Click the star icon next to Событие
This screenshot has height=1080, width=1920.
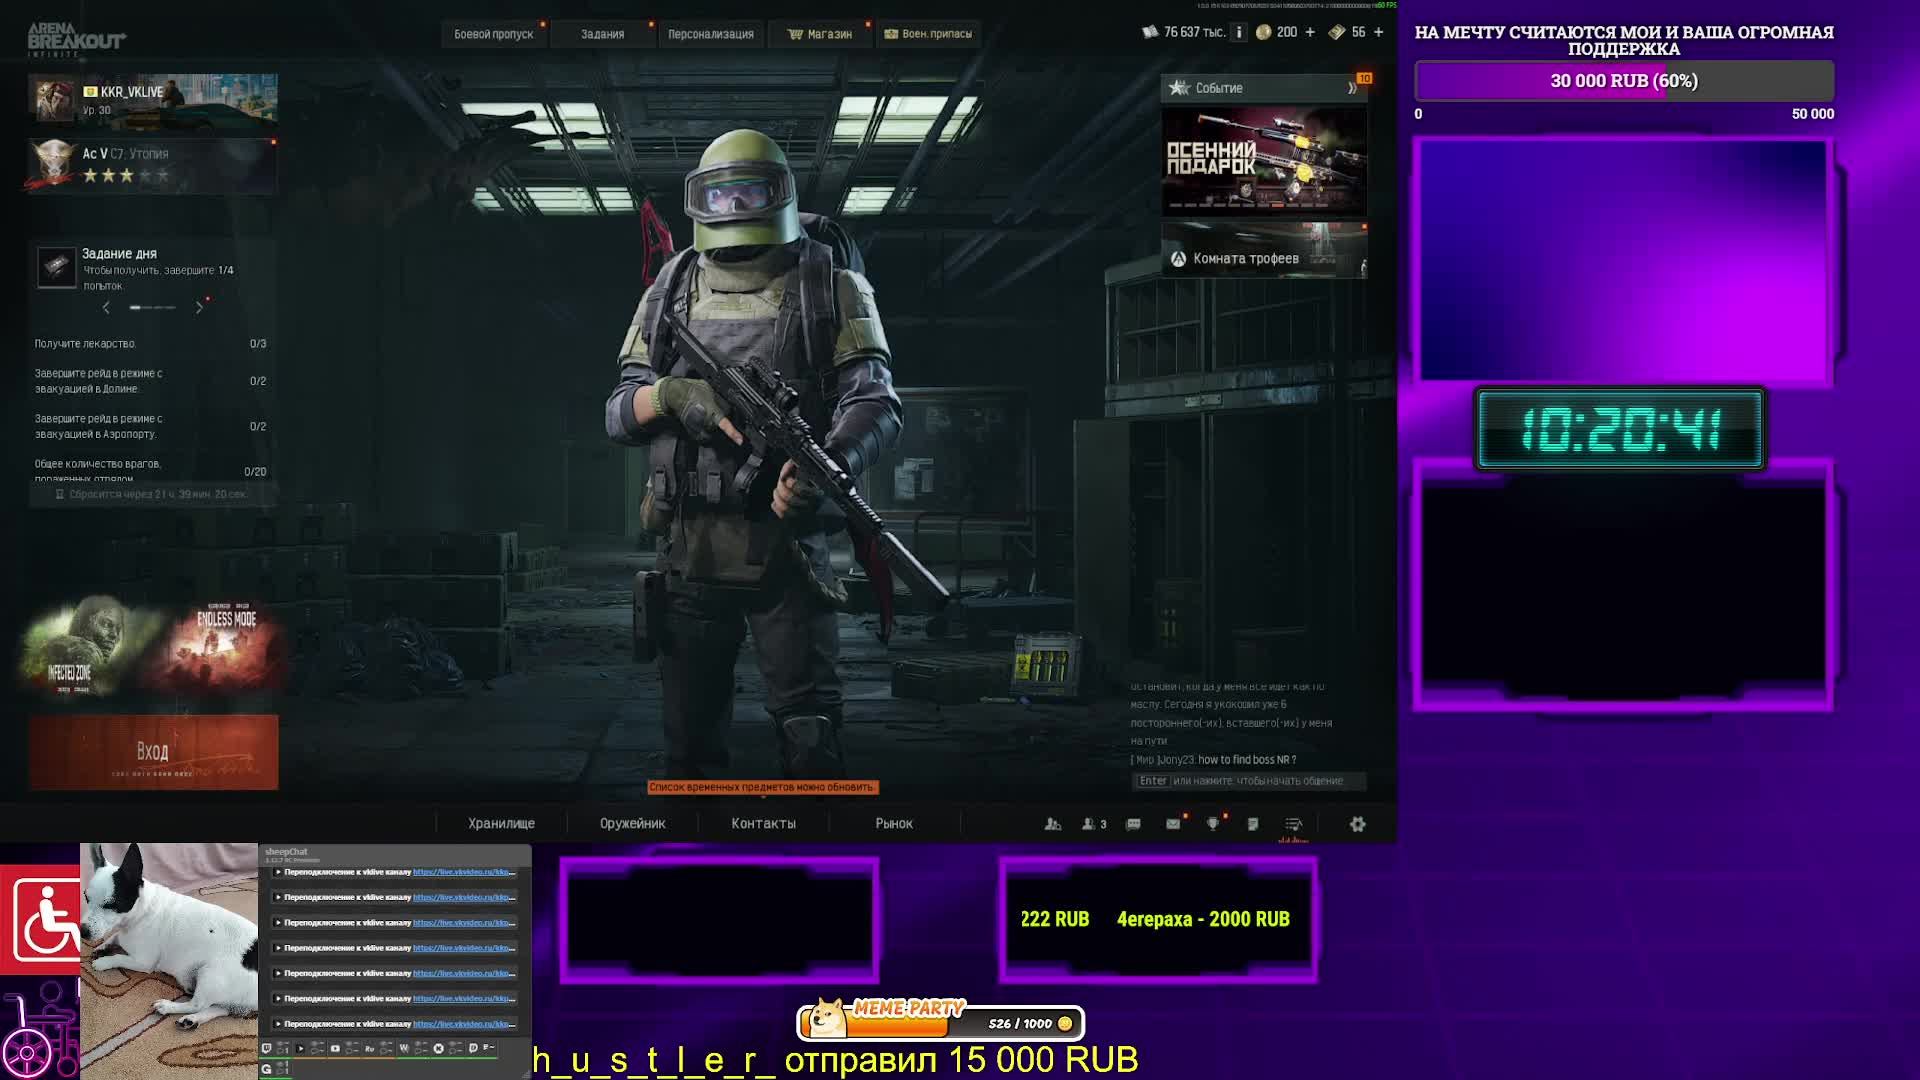point(1180,88)
